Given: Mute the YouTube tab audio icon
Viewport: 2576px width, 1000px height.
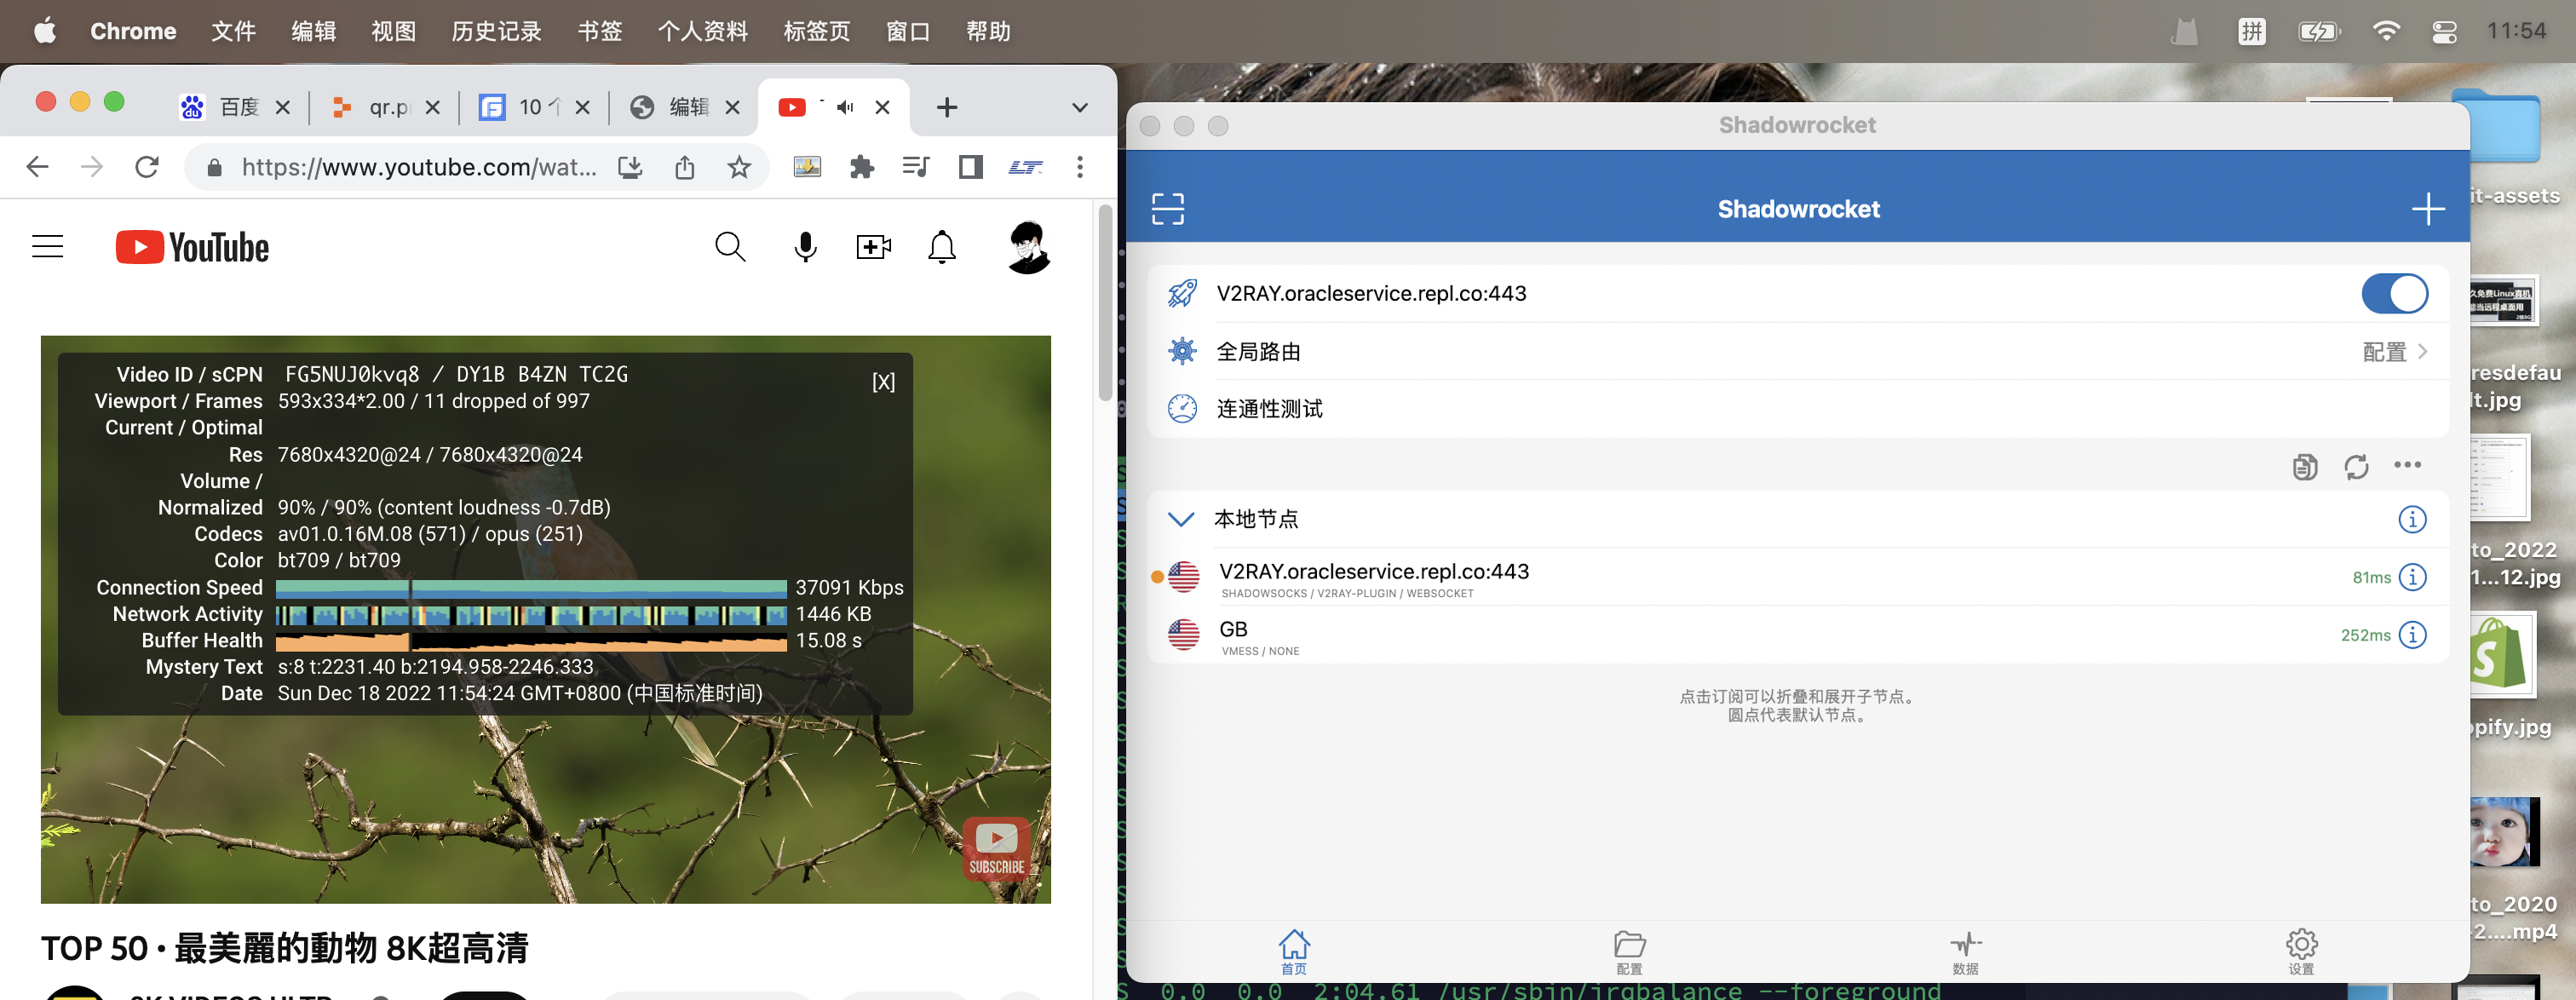Looking at the screenshot, I should coord(846,107).
